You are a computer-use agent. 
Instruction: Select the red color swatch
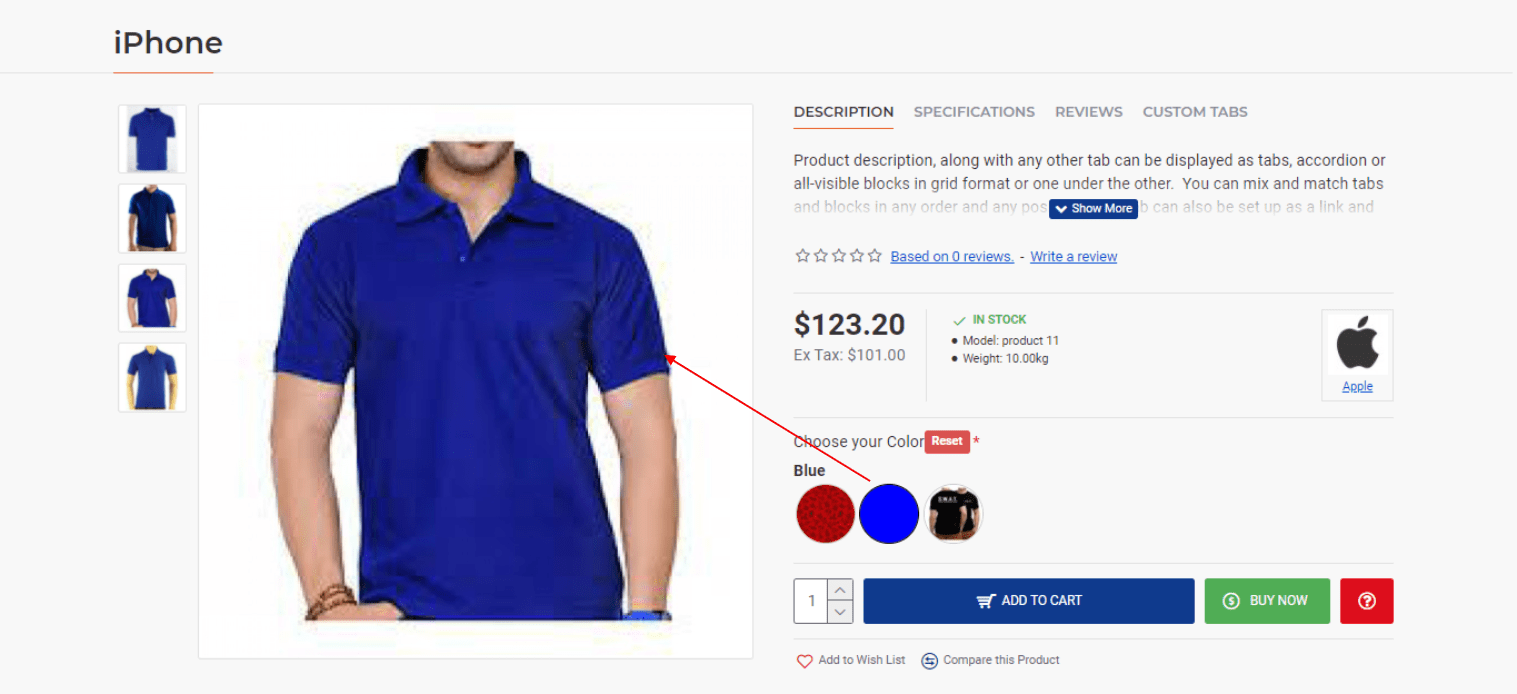[825, 513]
